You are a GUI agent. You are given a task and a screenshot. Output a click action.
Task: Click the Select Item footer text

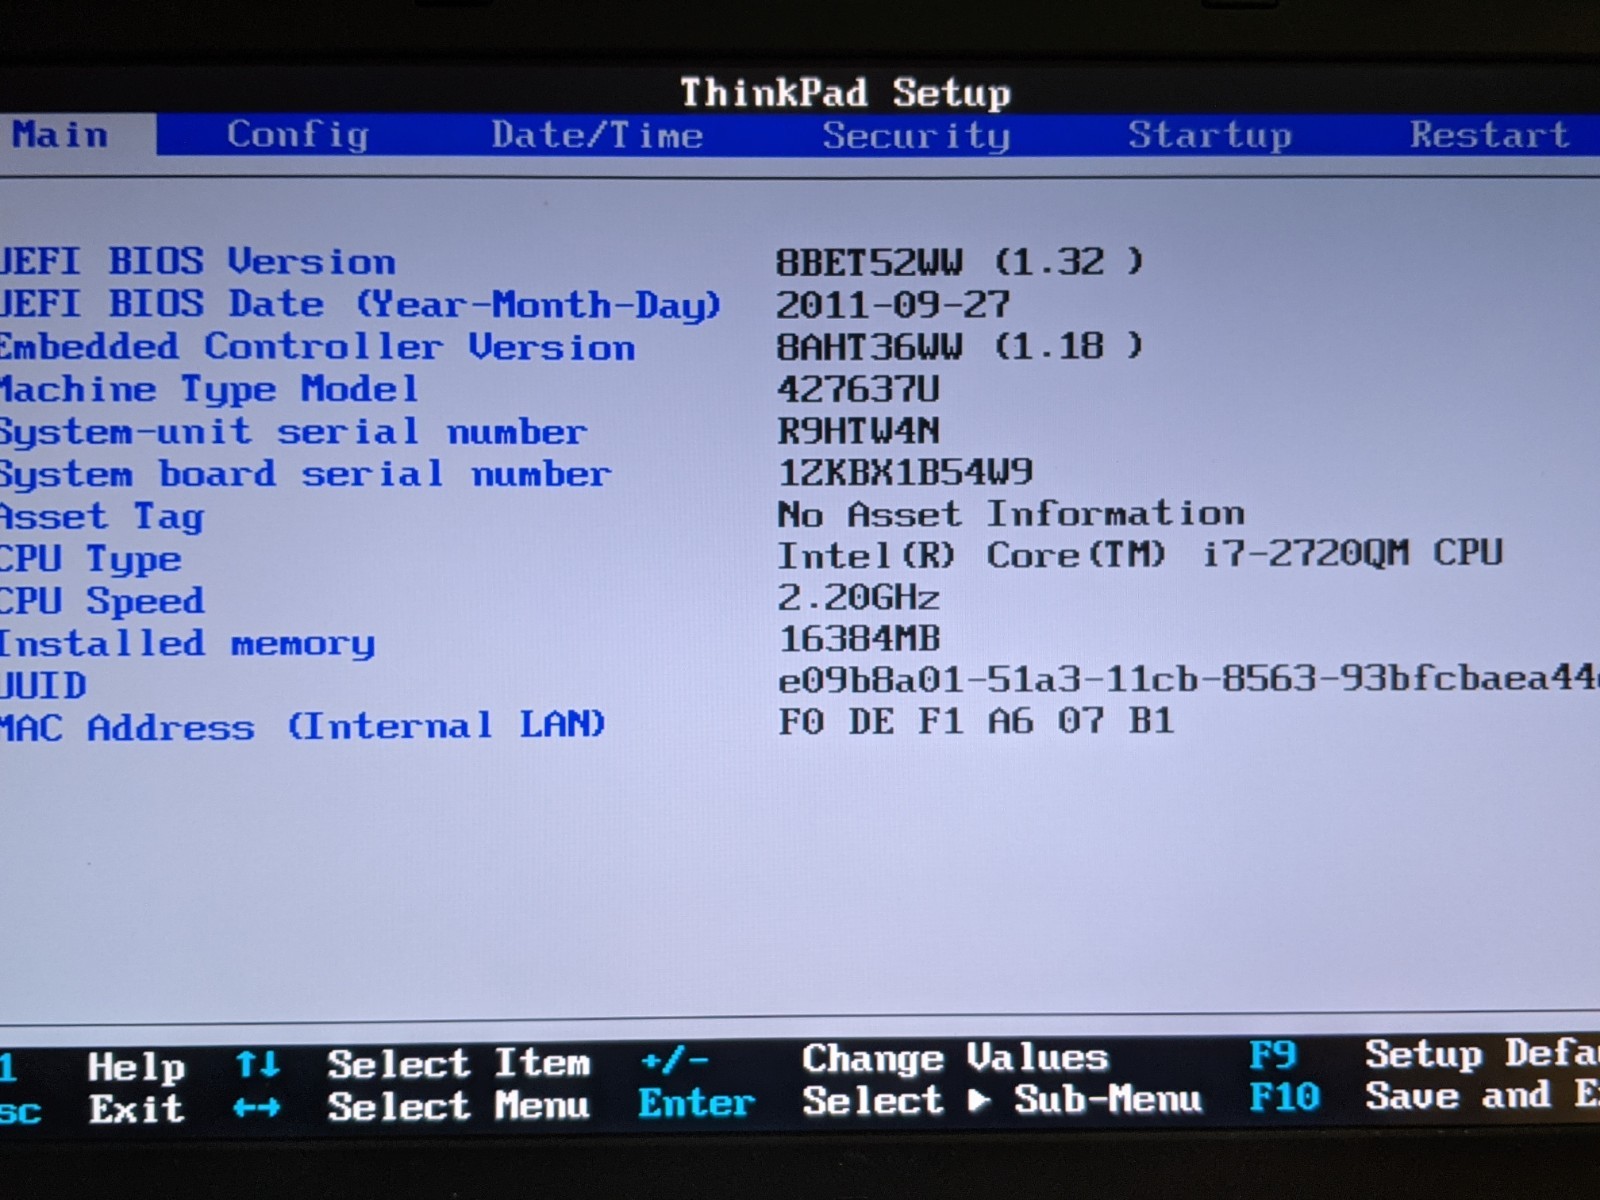[458, 1063]
